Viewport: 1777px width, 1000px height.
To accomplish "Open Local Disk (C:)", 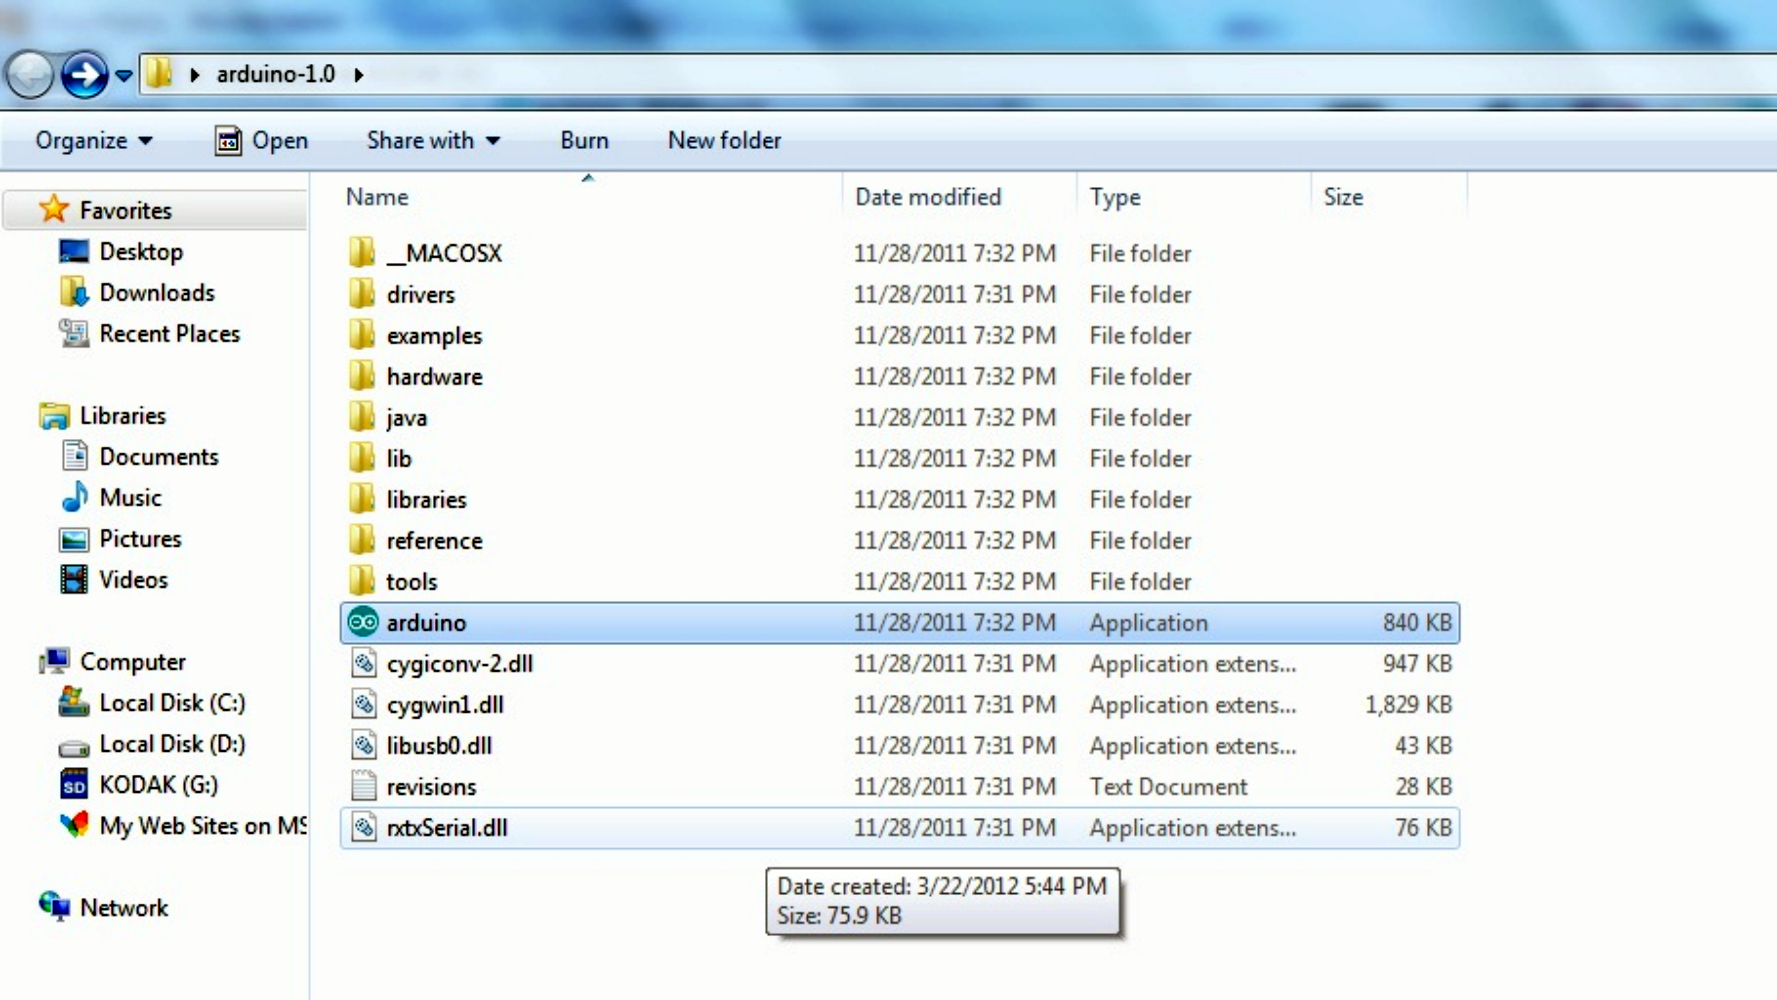I will 151,702.
